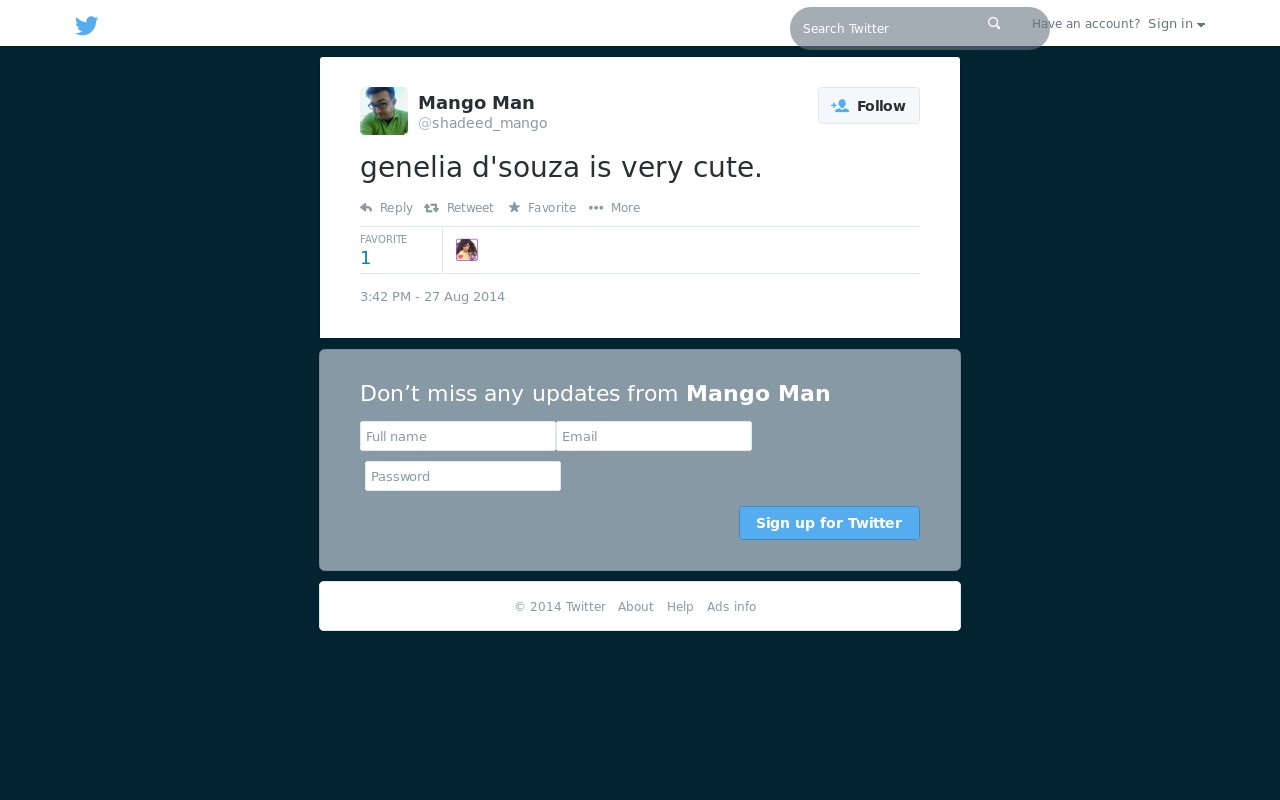
Task: Click the Twitter bird logo
Action: pos(87,26)
